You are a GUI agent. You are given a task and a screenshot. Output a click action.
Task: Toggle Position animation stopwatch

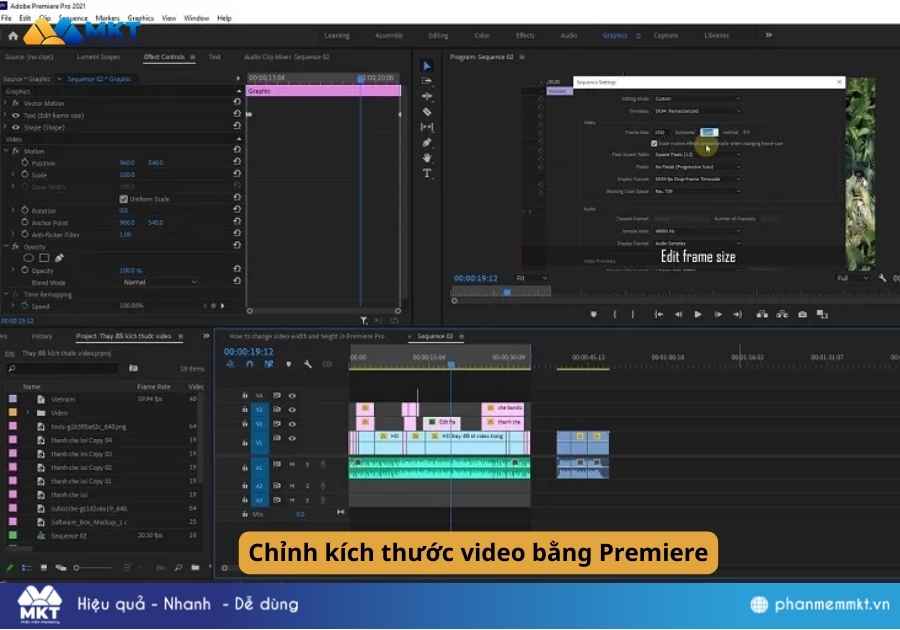(25, 163)
